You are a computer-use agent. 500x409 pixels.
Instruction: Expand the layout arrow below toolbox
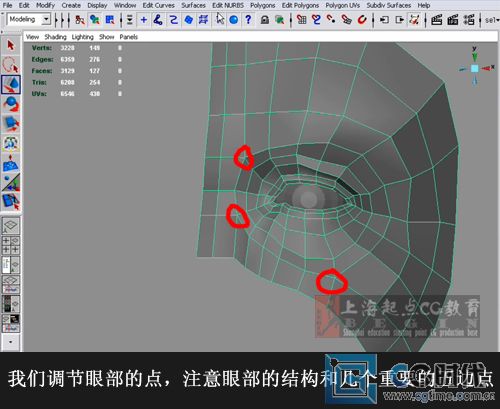(11, 342)
